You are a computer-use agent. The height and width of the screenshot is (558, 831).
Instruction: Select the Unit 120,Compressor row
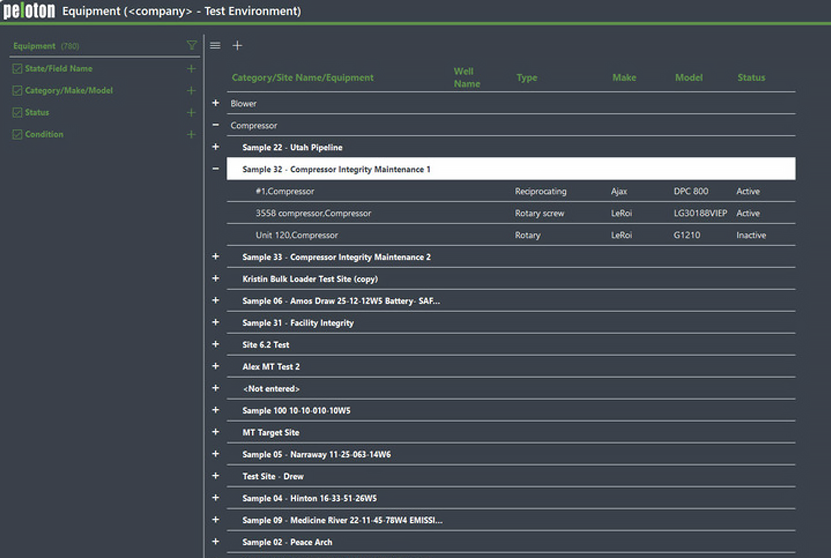pos(297,235)
